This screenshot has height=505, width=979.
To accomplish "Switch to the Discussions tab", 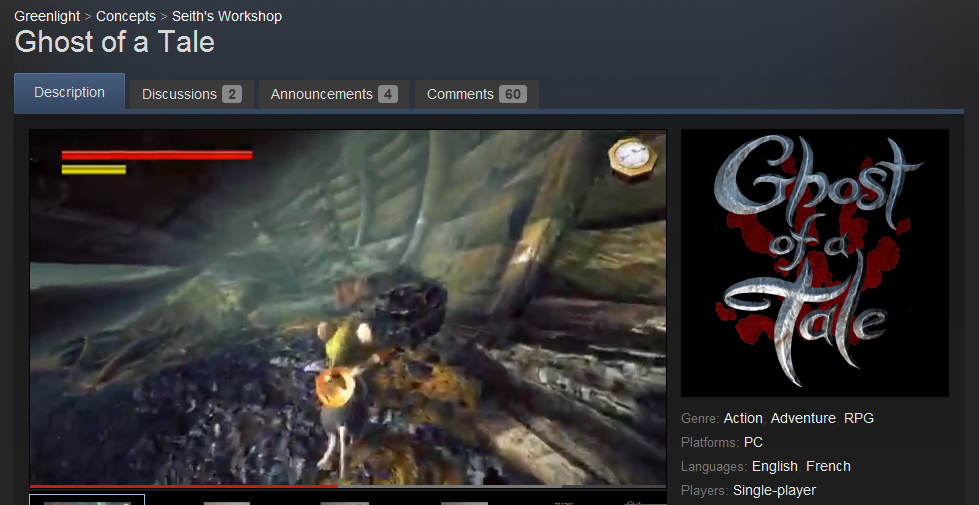I will (192, 94).
